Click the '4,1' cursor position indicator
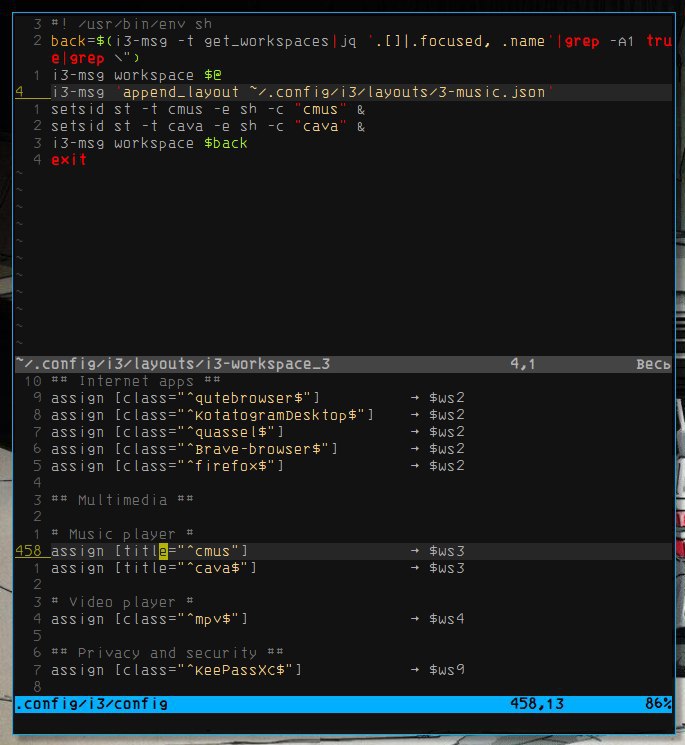 (523, 364)
